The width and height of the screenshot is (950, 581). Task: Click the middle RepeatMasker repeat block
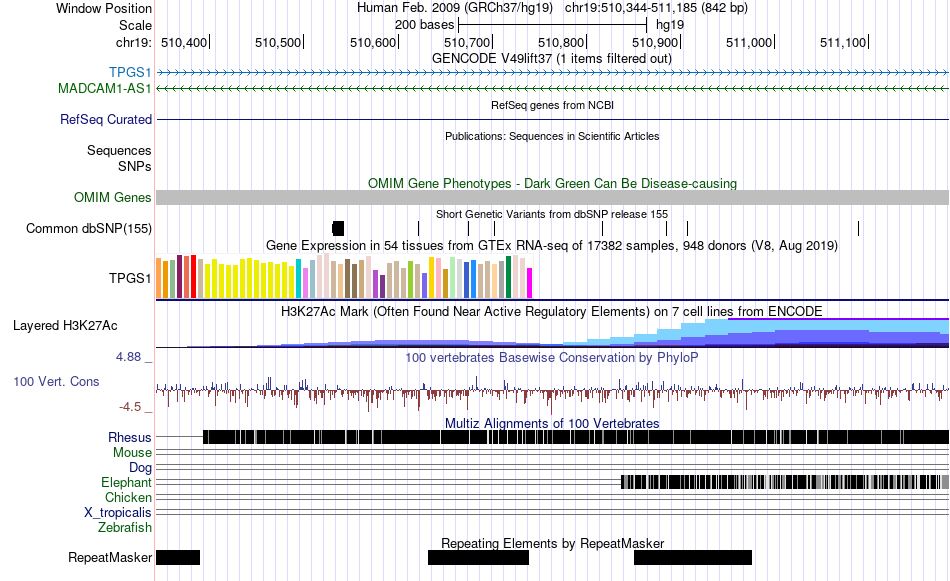pos(479,557)
